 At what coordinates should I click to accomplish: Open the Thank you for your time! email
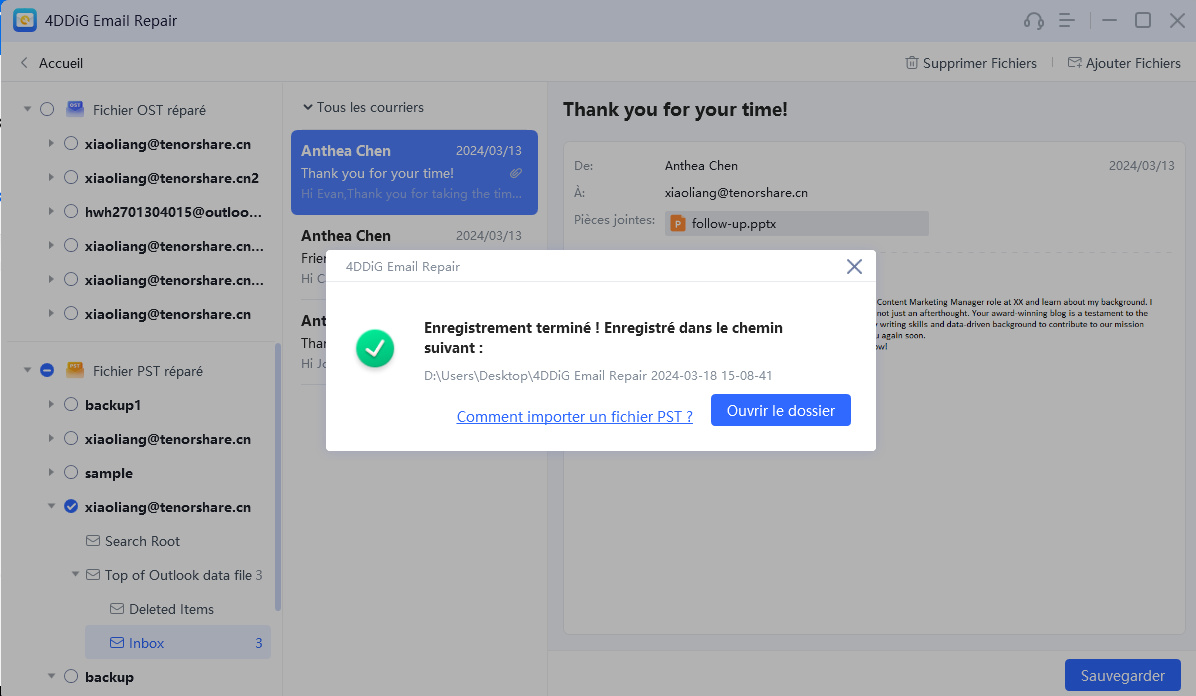point(414,172)
